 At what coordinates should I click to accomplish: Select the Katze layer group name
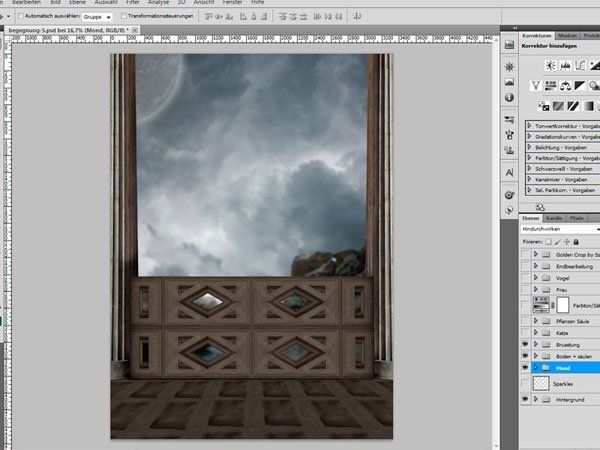[562, 333]
